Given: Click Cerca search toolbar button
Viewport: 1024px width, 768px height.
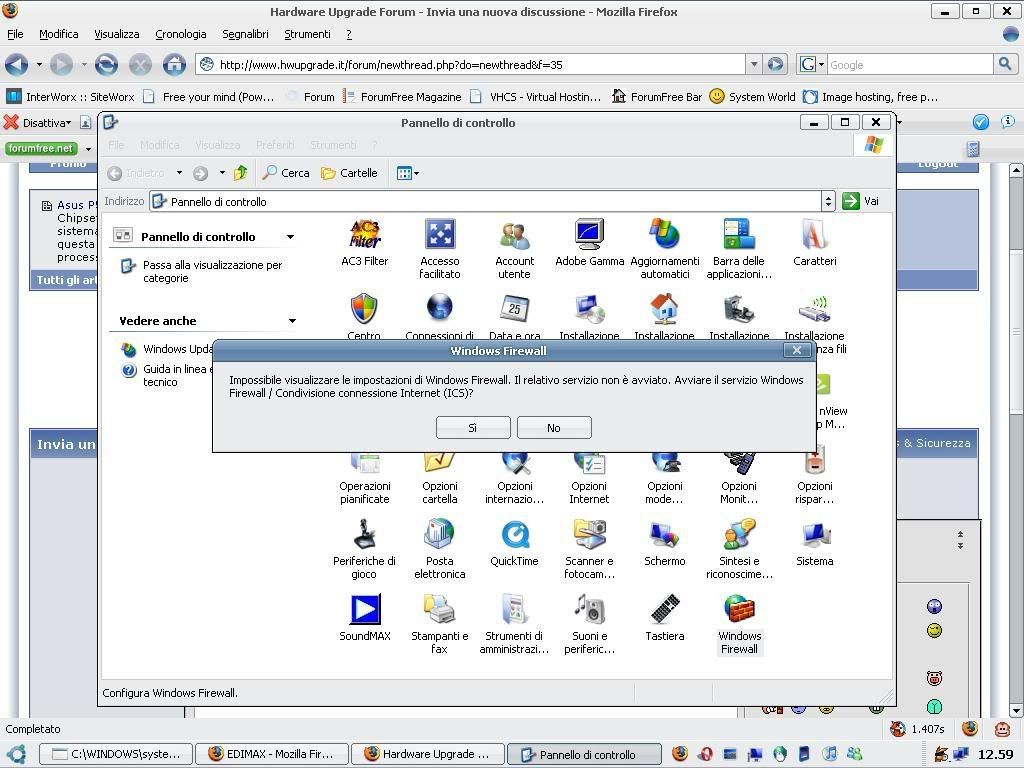Looking at the screenshot, I should (286, 173).
